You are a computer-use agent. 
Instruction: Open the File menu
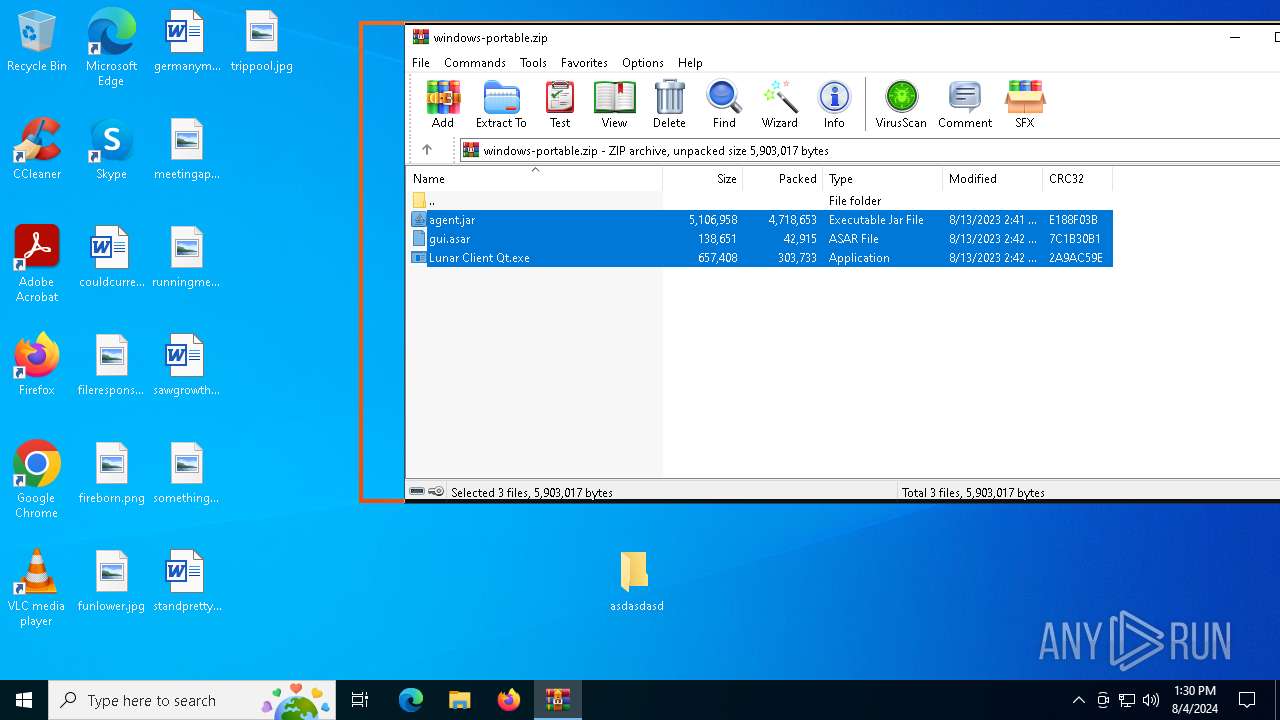point(421,62)
